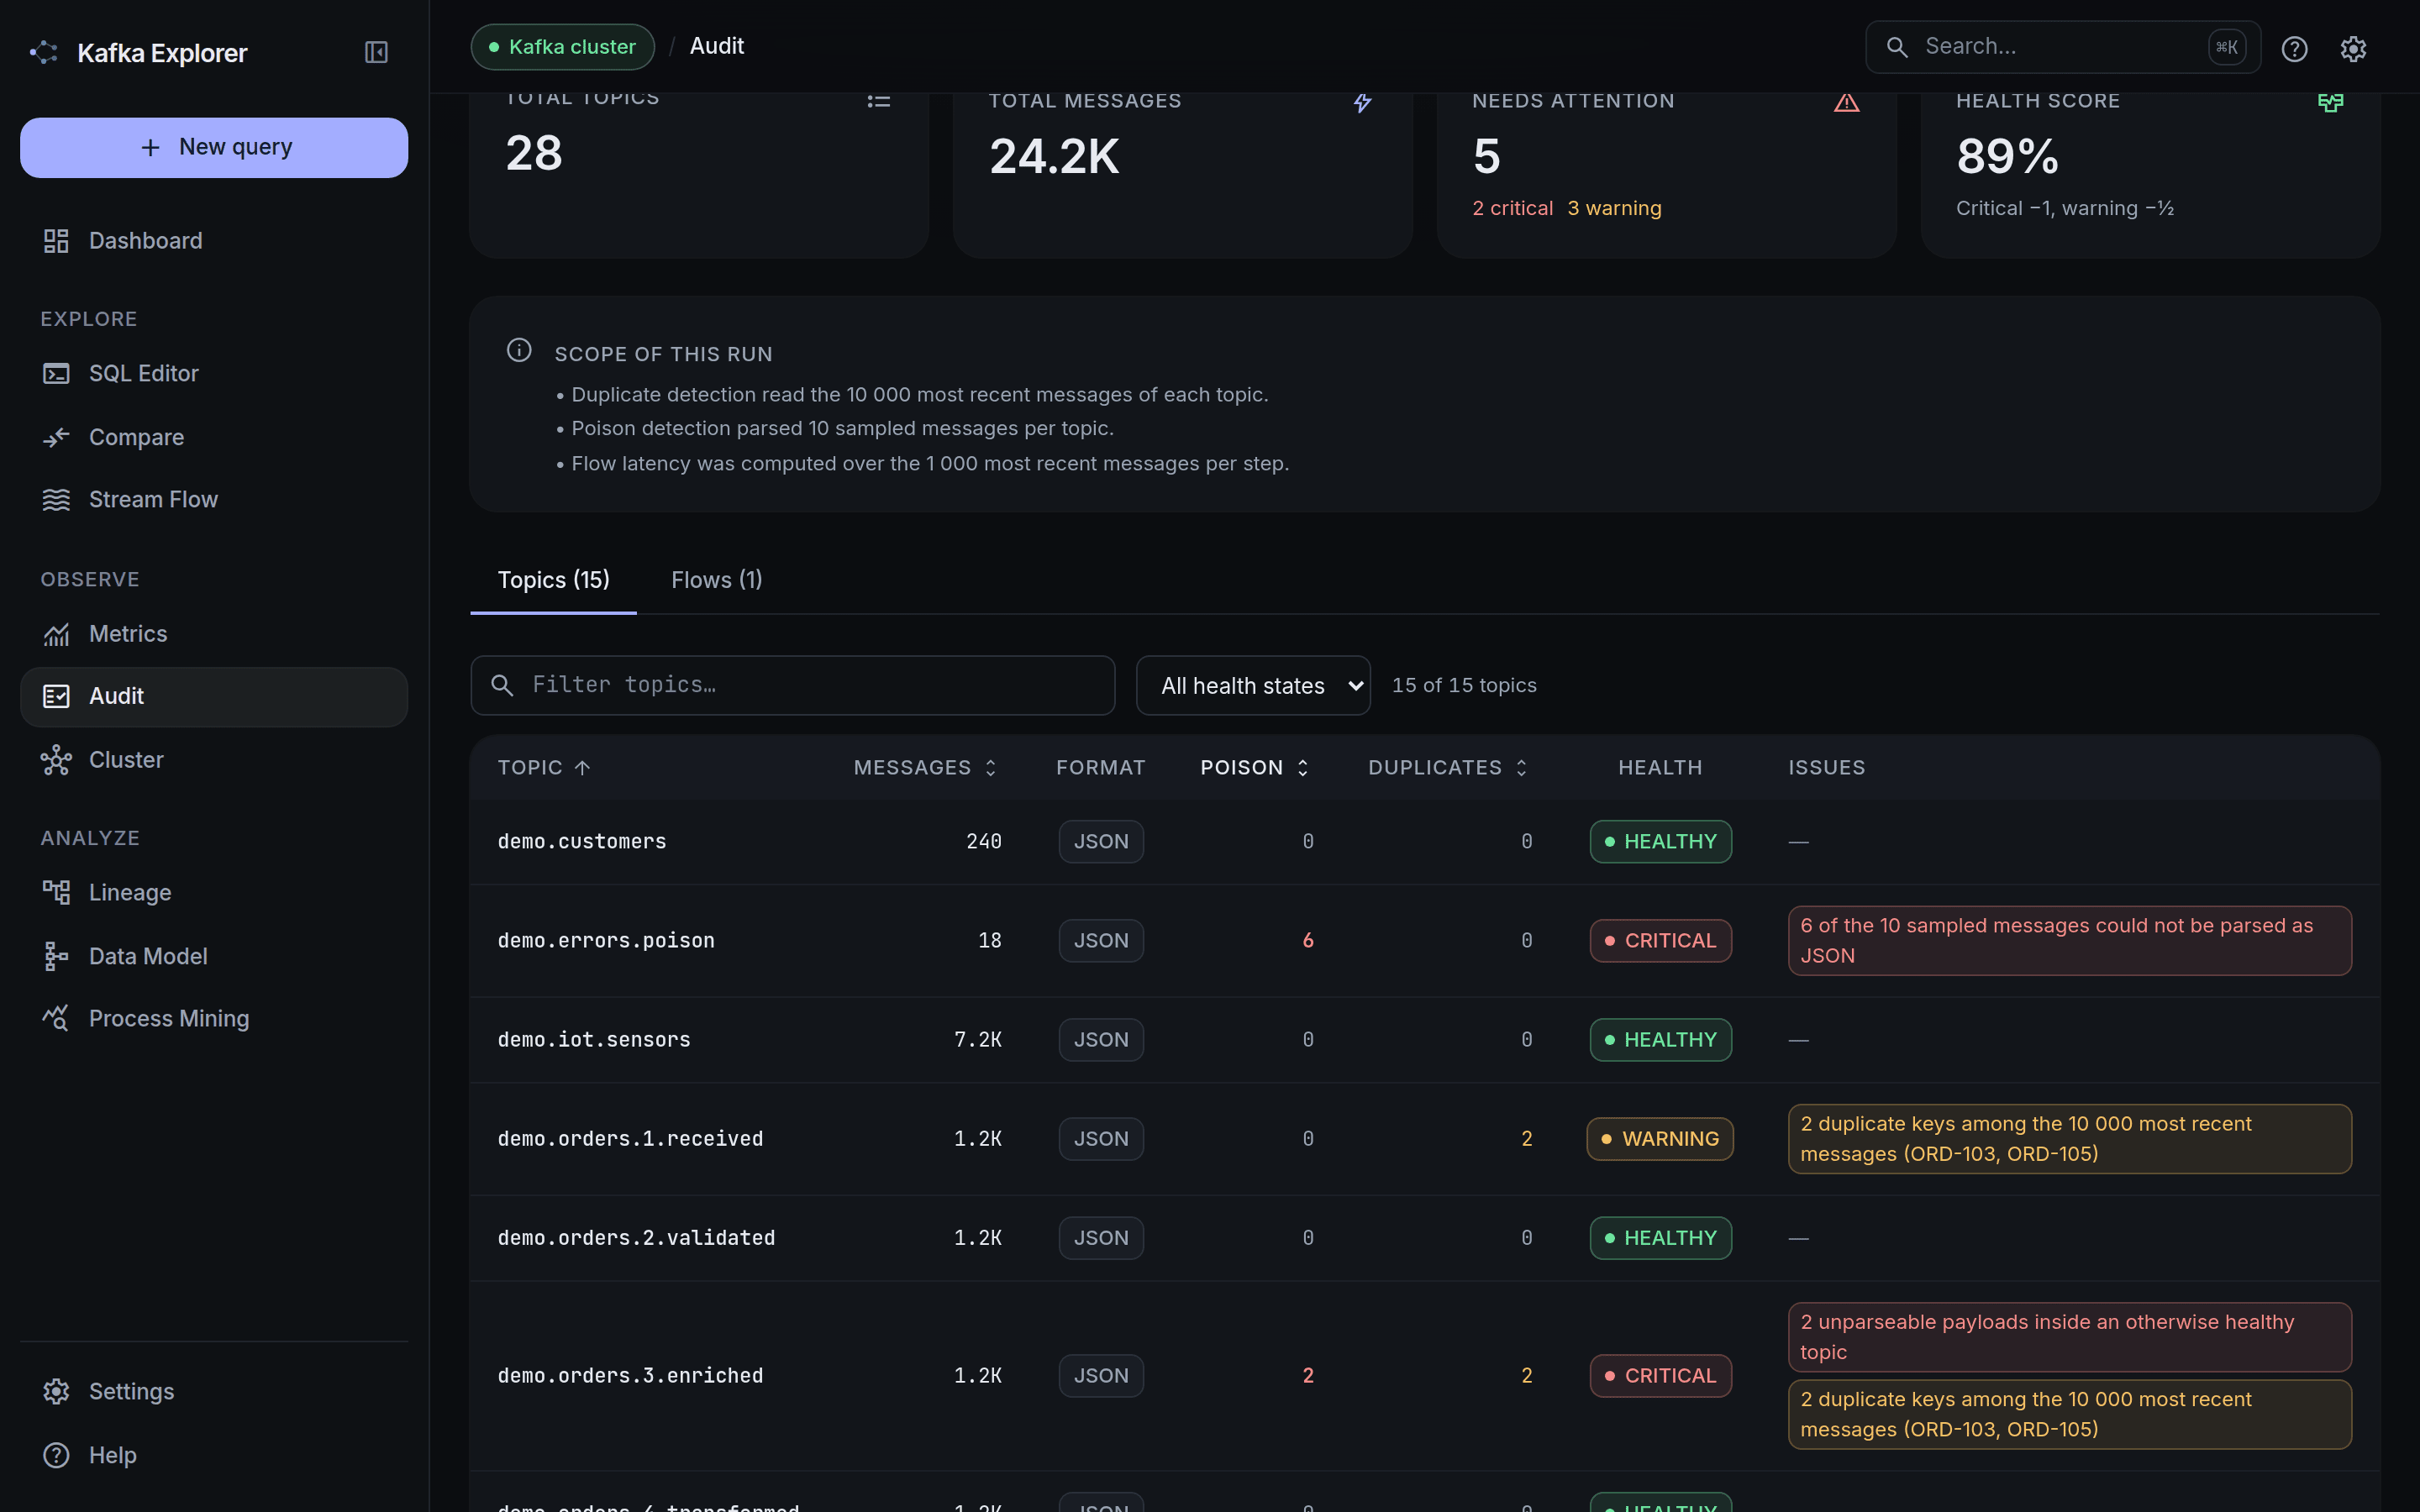The image size is (2420, 1512).
Task: Sort table by Messages column
Action: [925, 767]
